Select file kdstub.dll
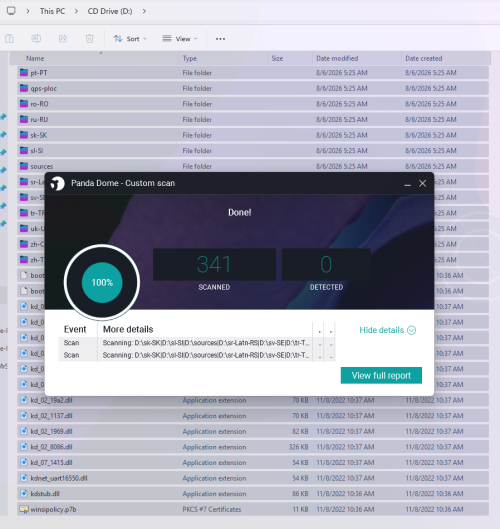Viewport: 500px width, 529px height. coord(253,494)
